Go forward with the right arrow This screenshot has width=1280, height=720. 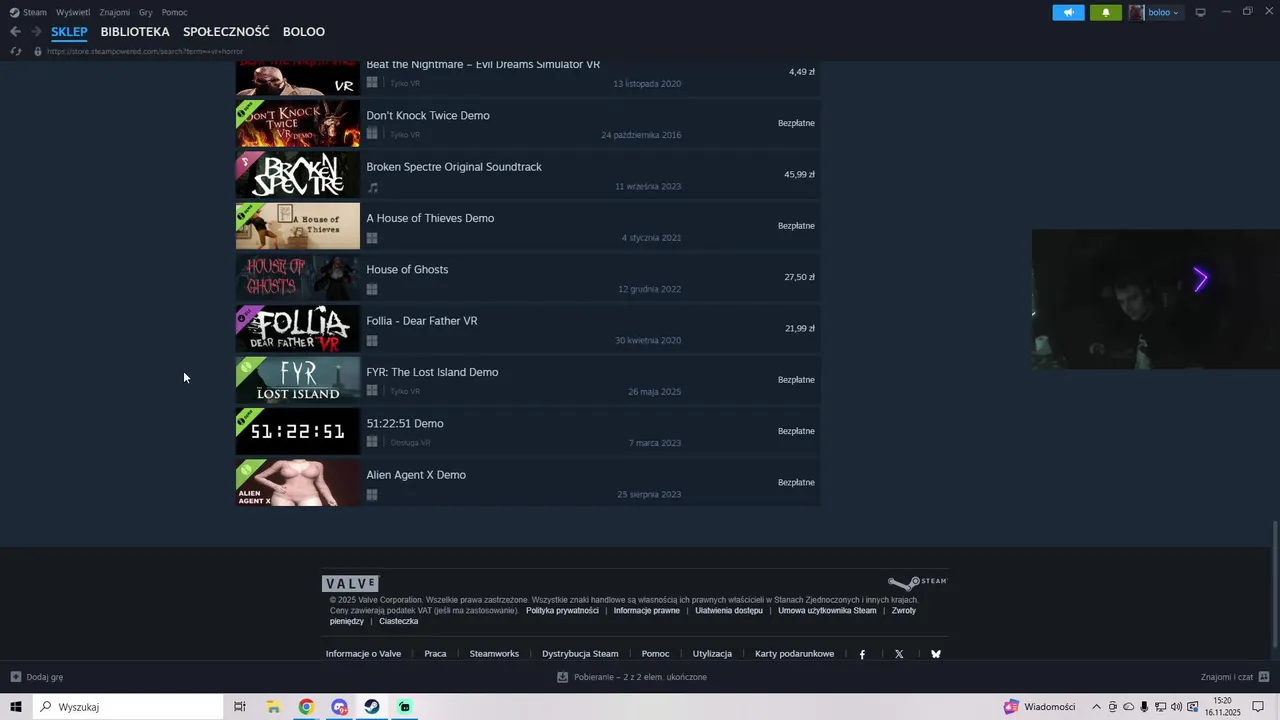36,31
